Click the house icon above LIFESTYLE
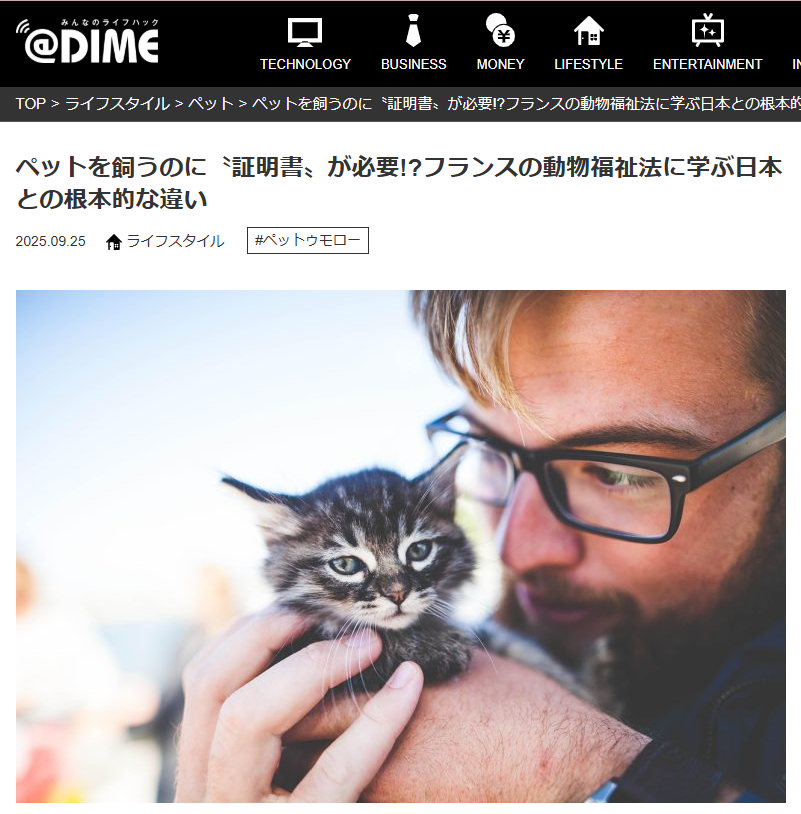Screen dimensions: 801x814 [588, 31]
